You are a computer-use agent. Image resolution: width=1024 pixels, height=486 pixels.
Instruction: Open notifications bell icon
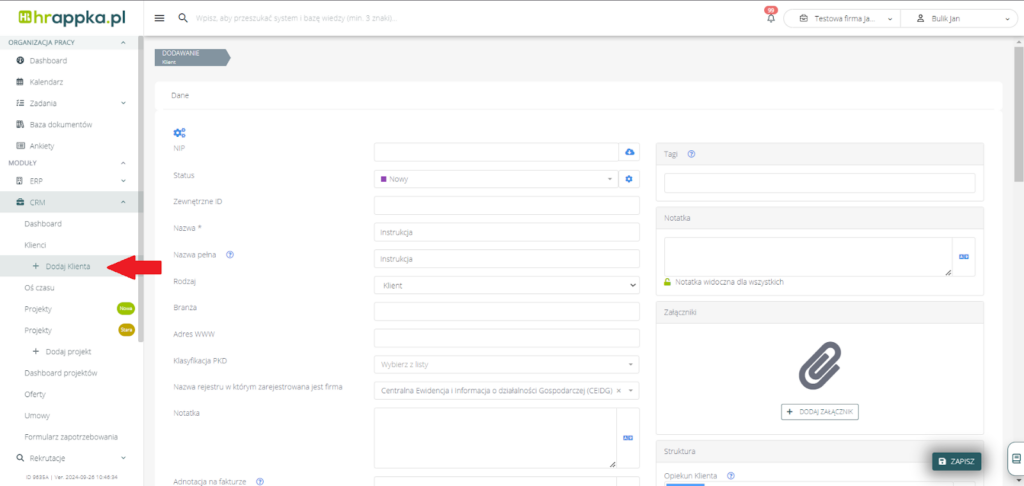point(771,18)
